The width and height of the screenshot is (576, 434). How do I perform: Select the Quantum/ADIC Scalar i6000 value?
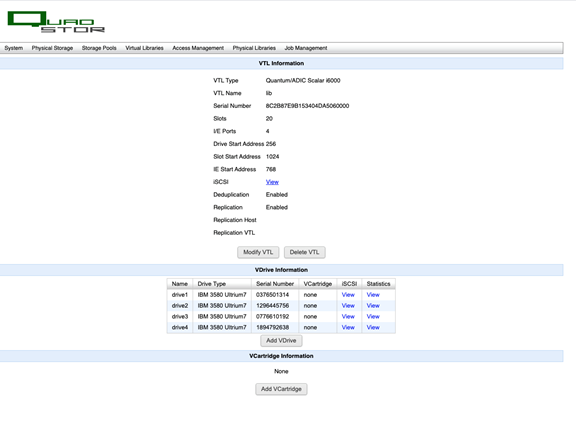303,80
